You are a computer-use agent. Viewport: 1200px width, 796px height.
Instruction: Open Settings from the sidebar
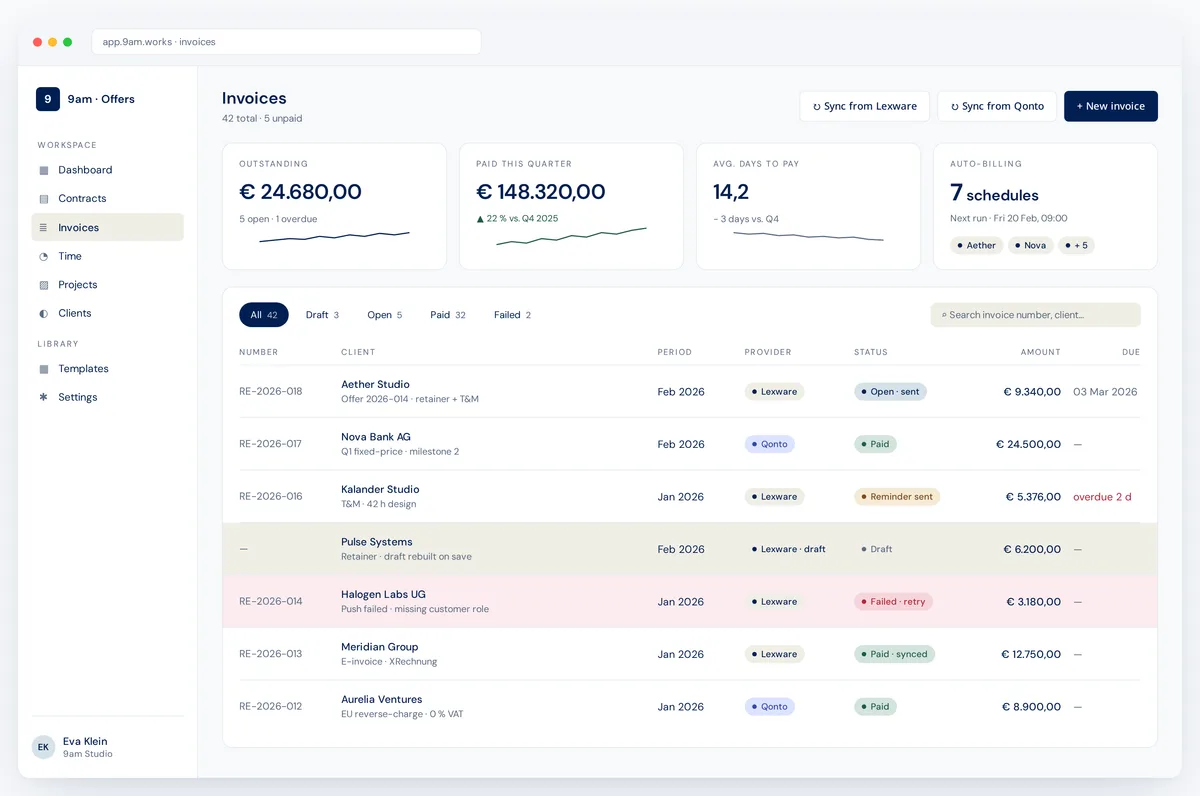107,397
